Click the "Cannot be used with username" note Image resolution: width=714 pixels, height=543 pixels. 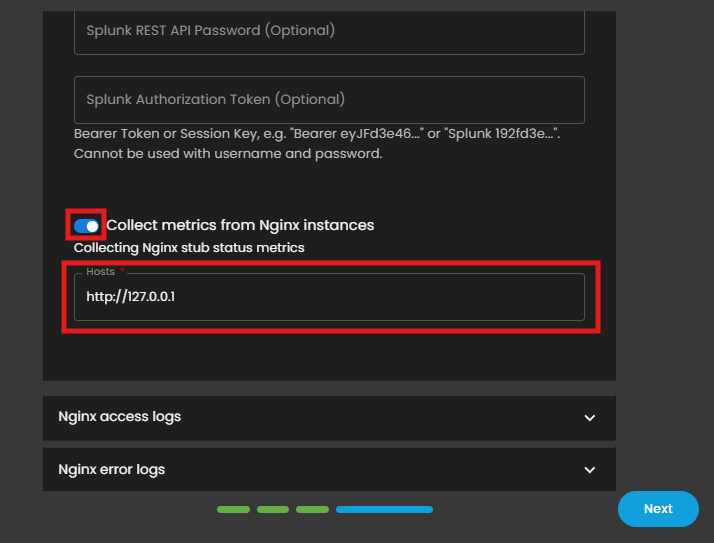228,154
